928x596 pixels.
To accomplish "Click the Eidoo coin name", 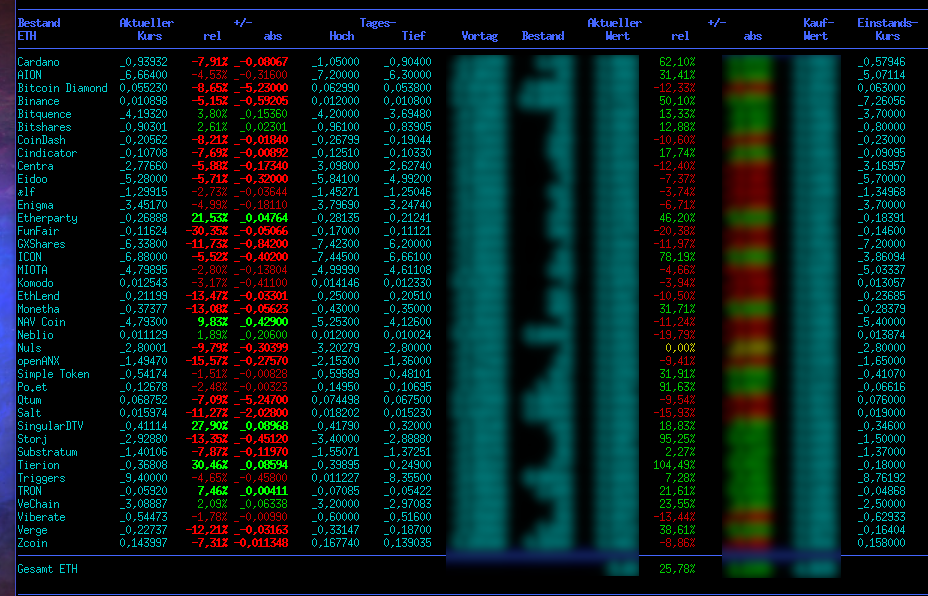I will (x=33, y=179).
